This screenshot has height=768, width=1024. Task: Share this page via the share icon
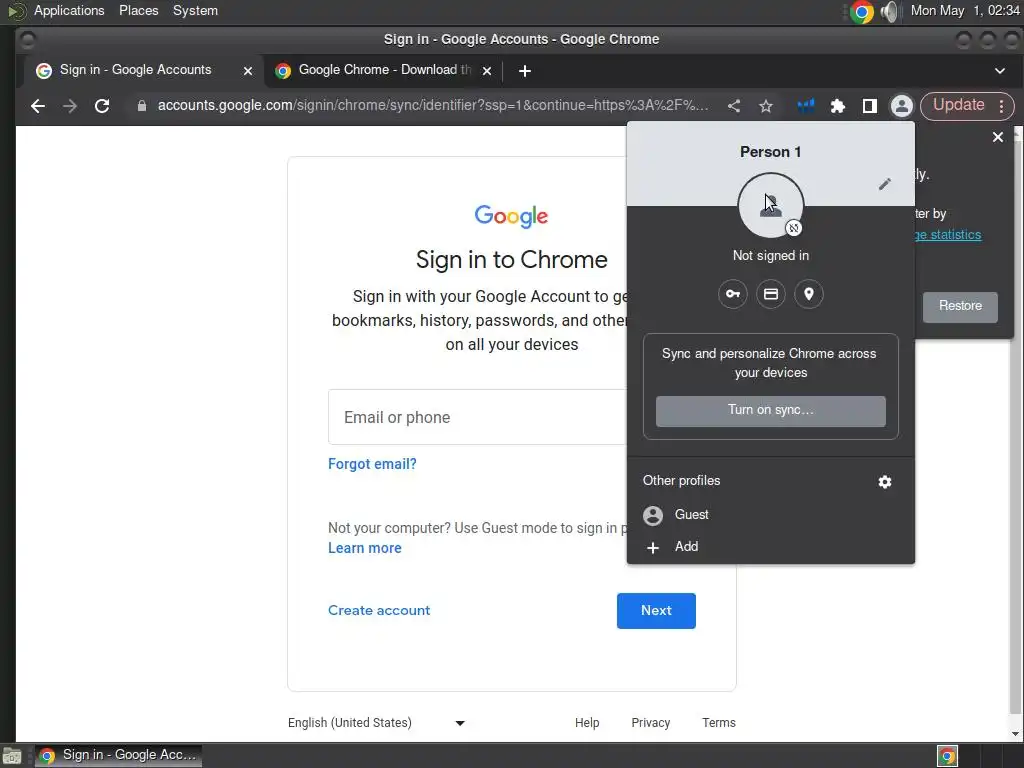coord(734,106)
